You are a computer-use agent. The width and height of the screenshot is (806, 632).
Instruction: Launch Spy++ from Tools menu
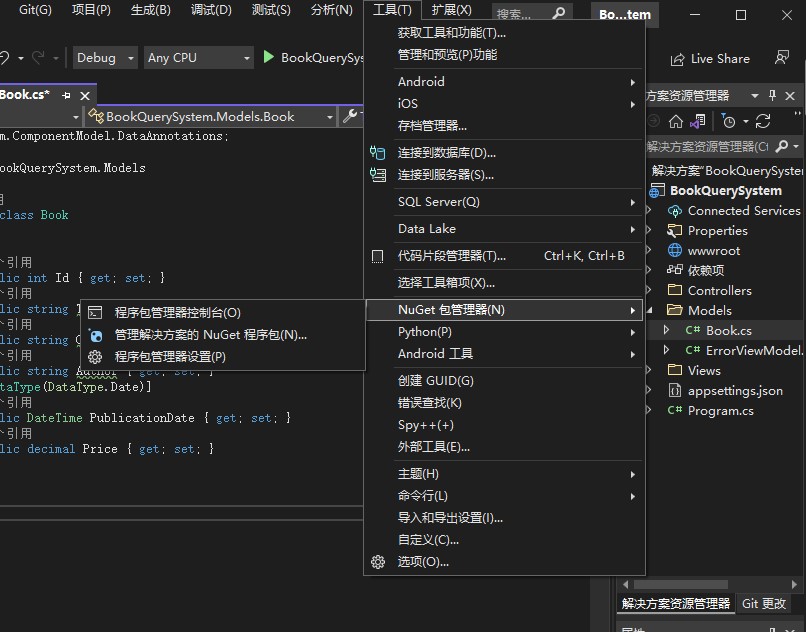[x=504, y=425]
